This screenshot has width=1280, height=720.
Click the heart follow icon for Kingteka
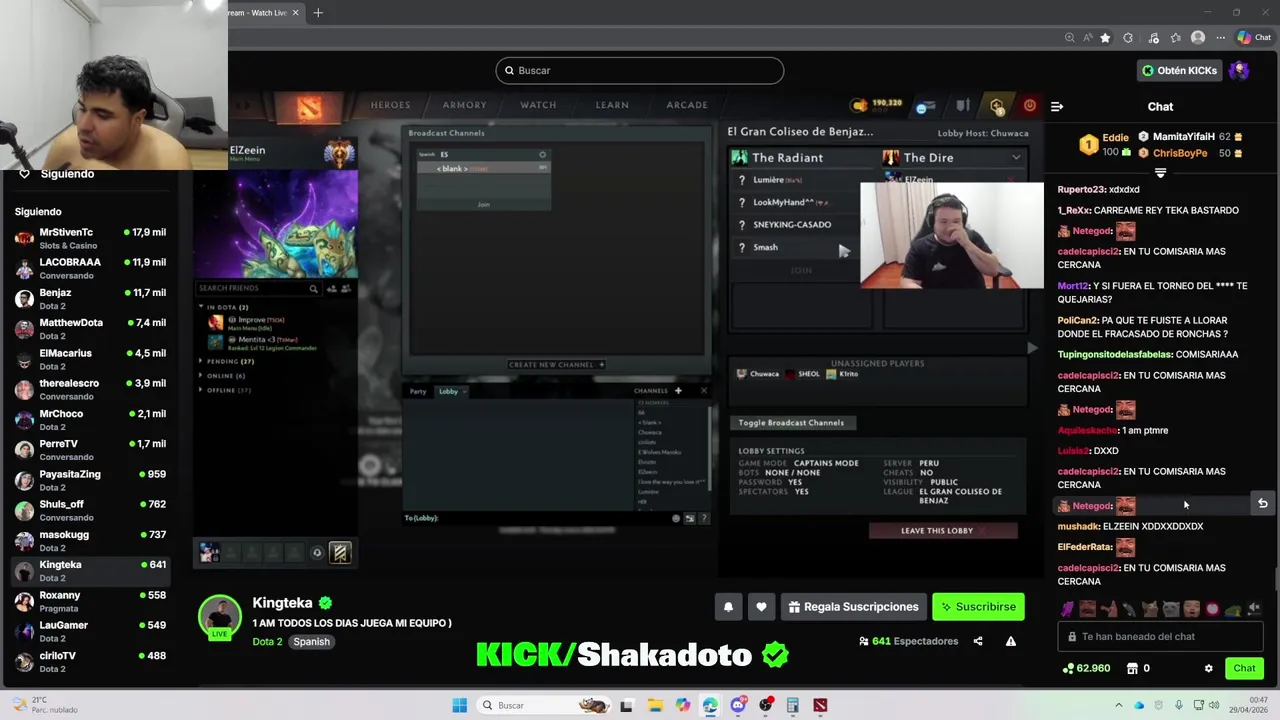point(761,607)
